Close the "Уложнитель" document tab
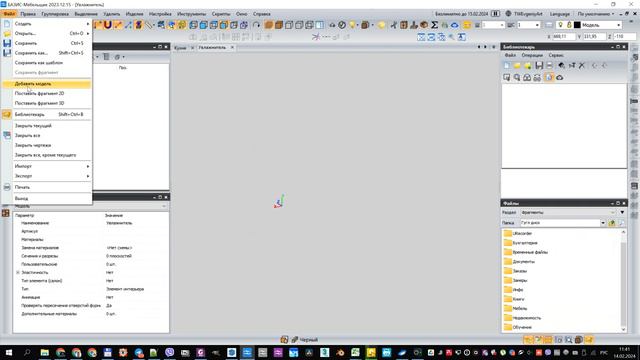This screenshot has height=360, width=640. point(232,47)
